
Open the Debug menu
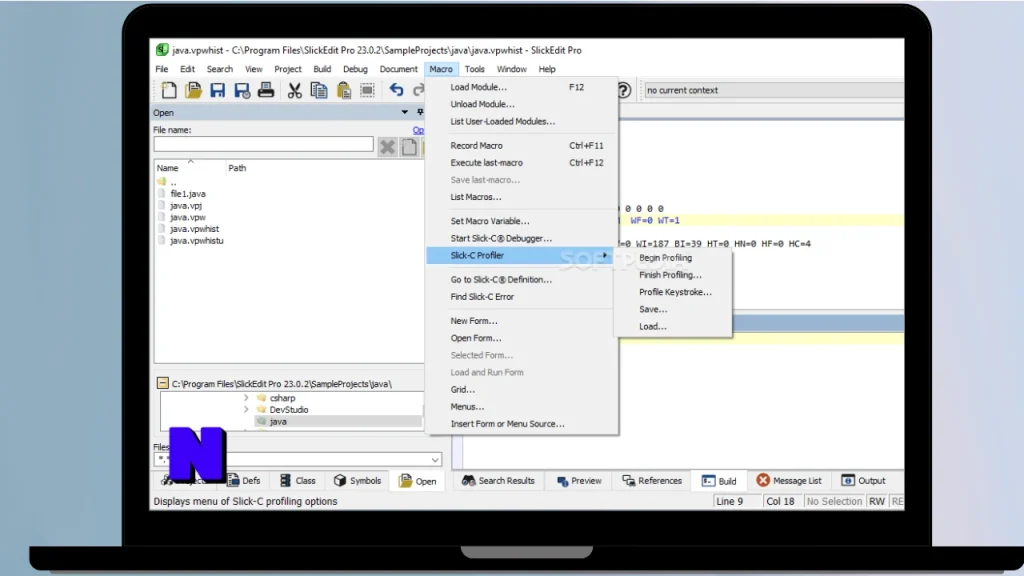coord(355,69)
